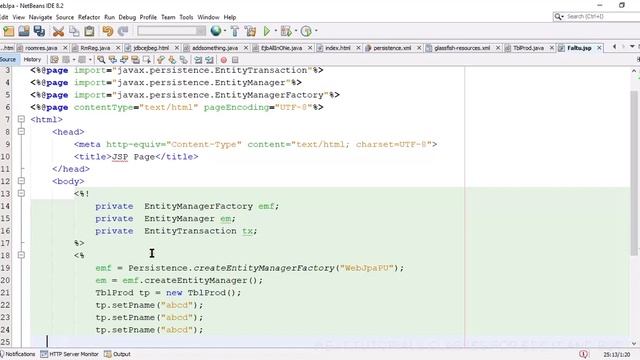Click the New Project icon
Image resolution: width=640 pixels, height=360 pixels.
[8, 31]
